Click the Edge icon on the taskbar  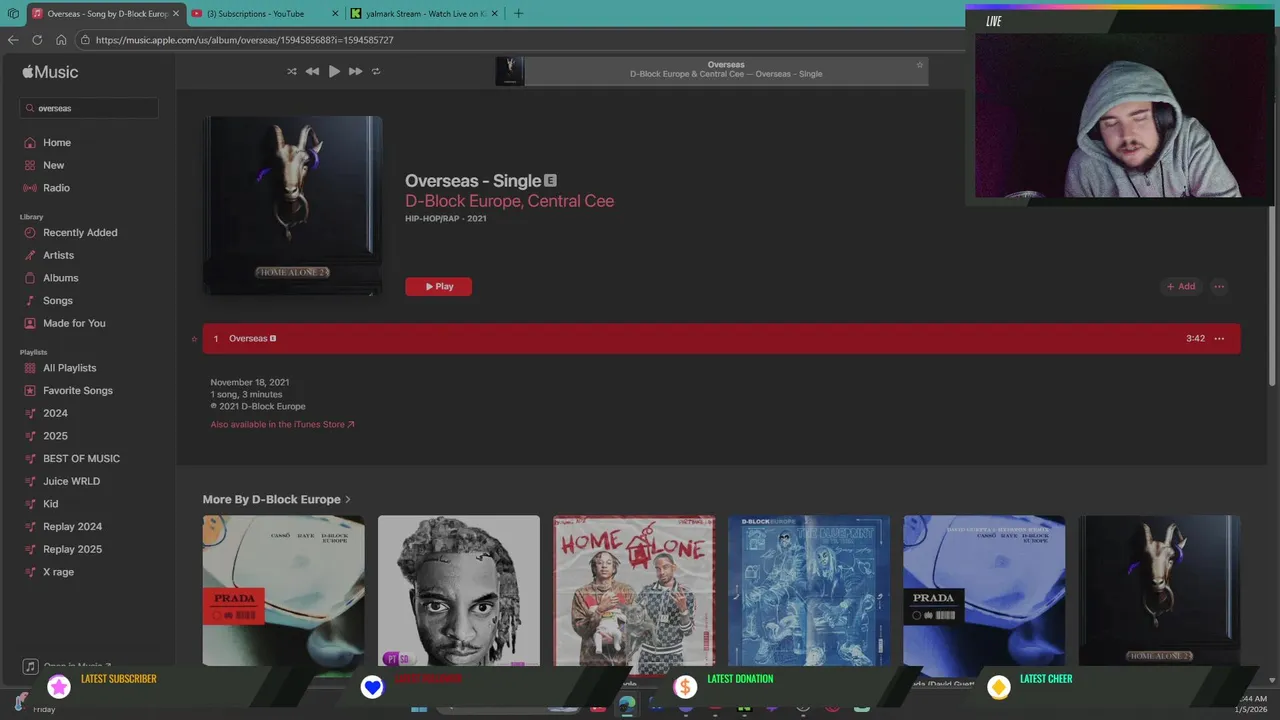pos(627,704)
